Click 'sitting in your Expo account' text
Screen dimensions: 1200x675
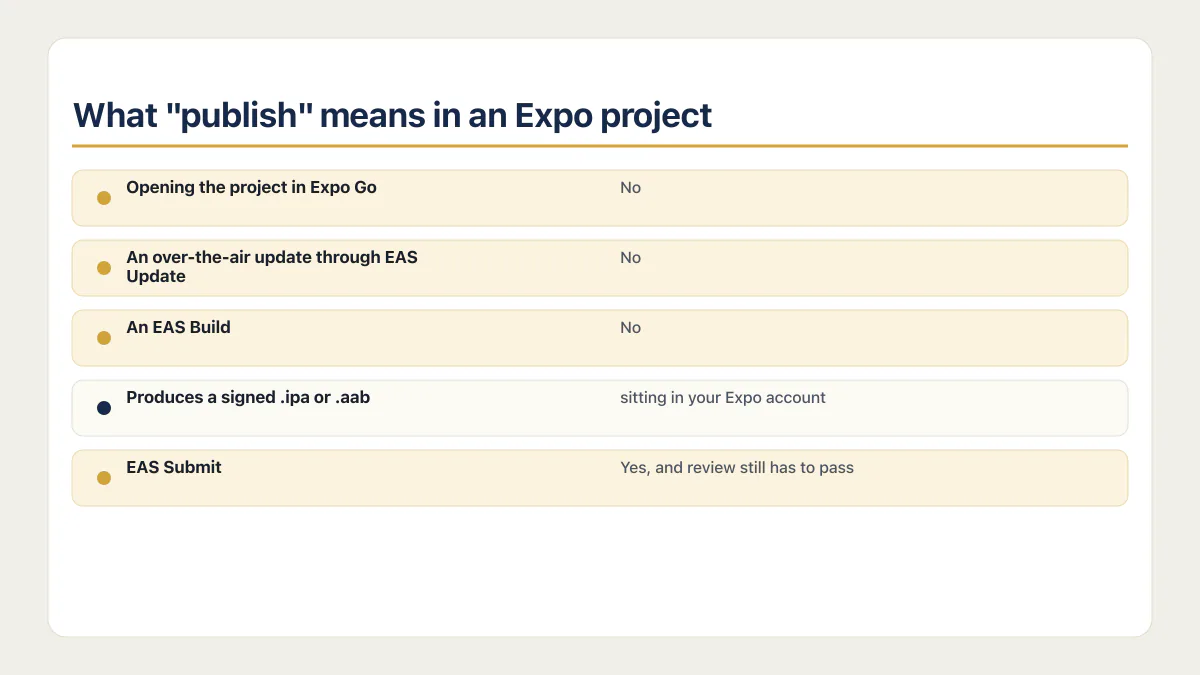tap(723, 397)
